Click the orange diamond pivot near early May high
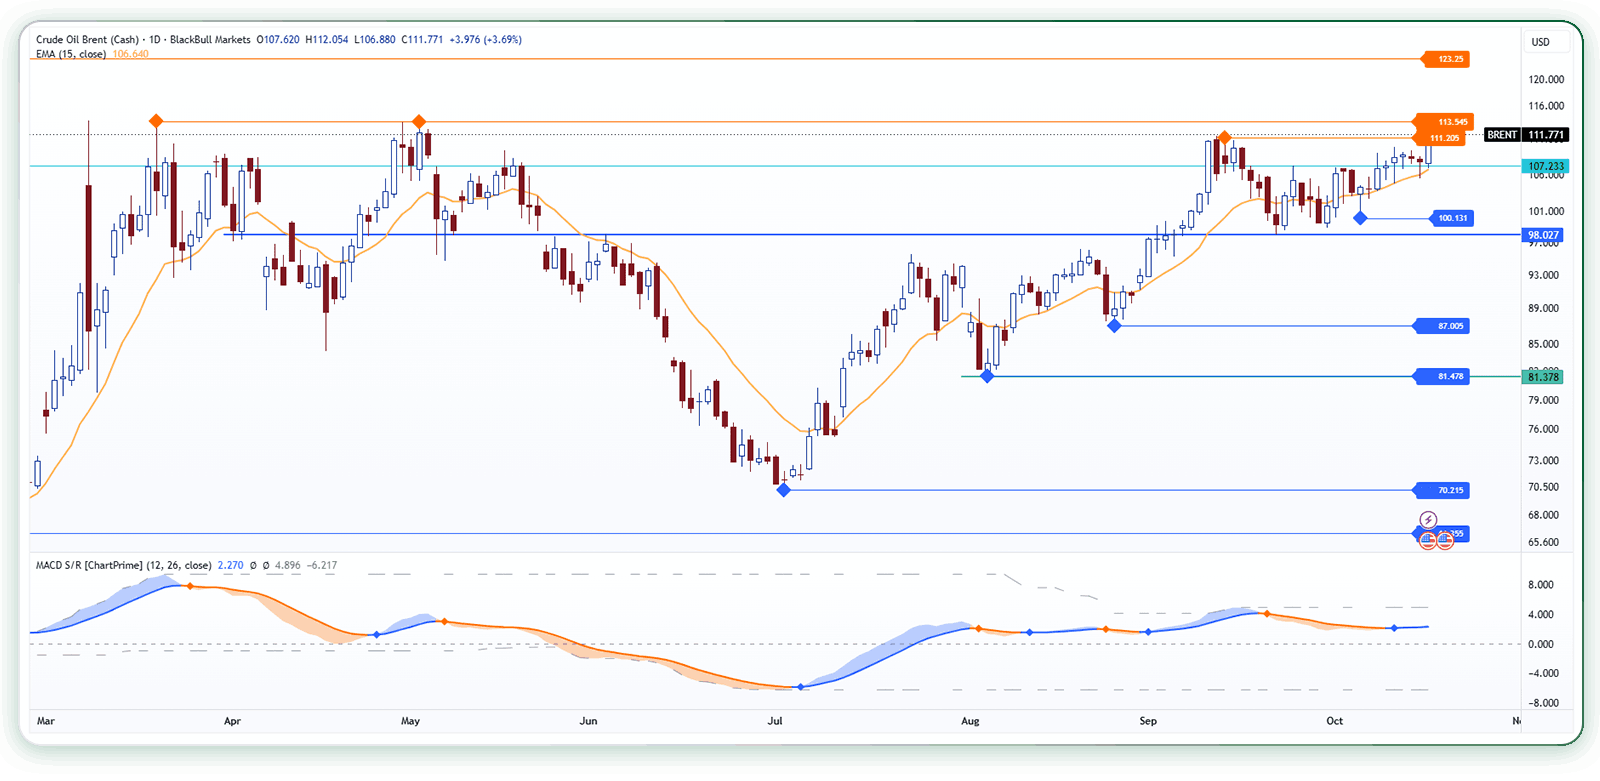The height and width of the screenshot is (781, 1600). pos(419,122)
